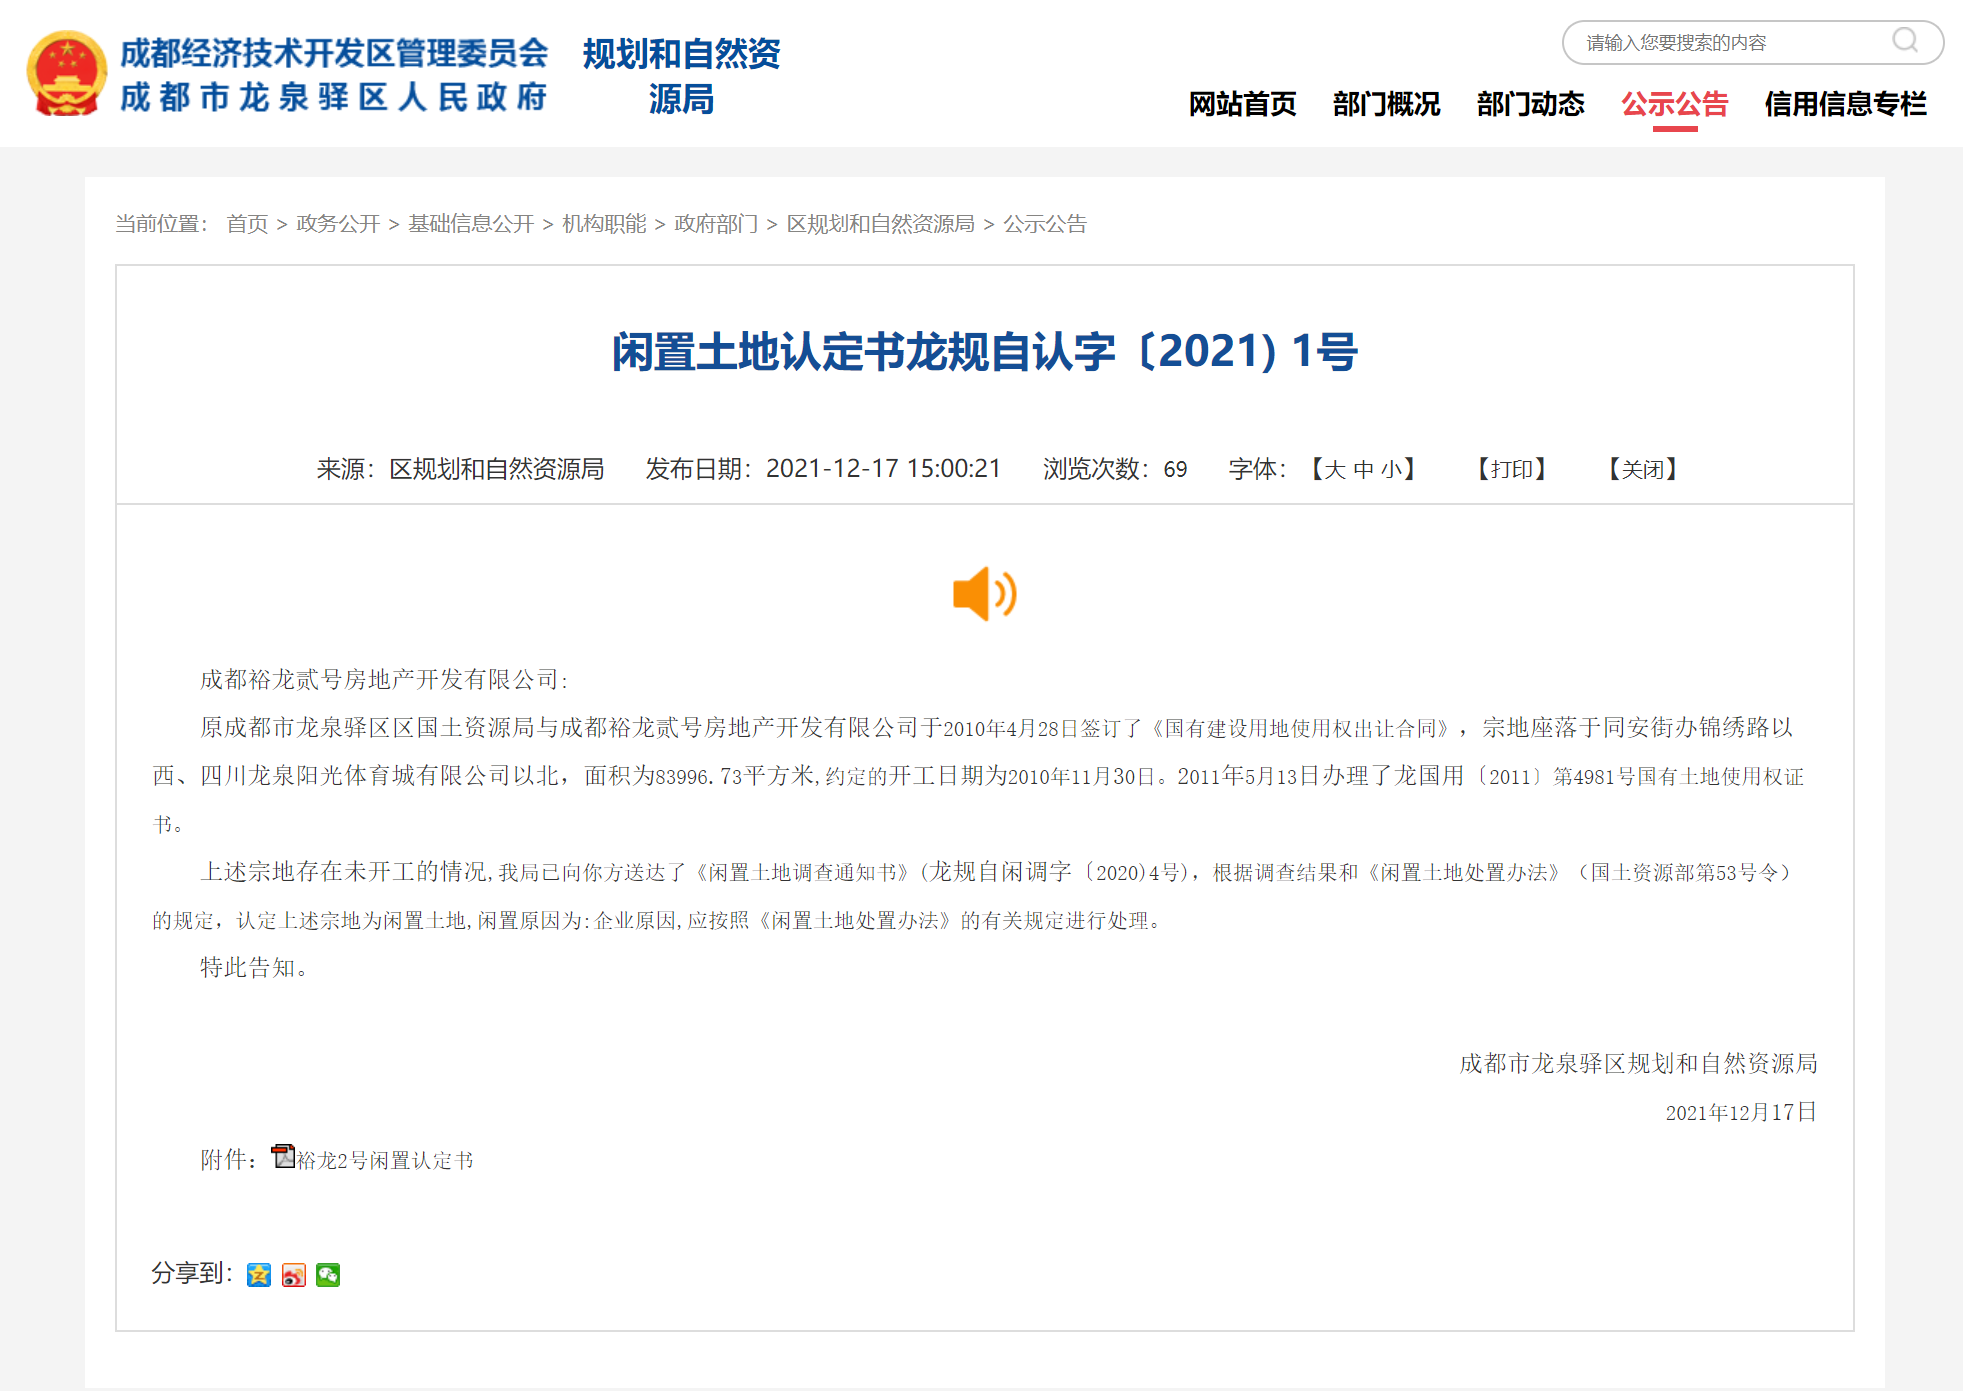
Task: Open 区规划和自然资源局 breadcrumb link
Action: [880, 224]
